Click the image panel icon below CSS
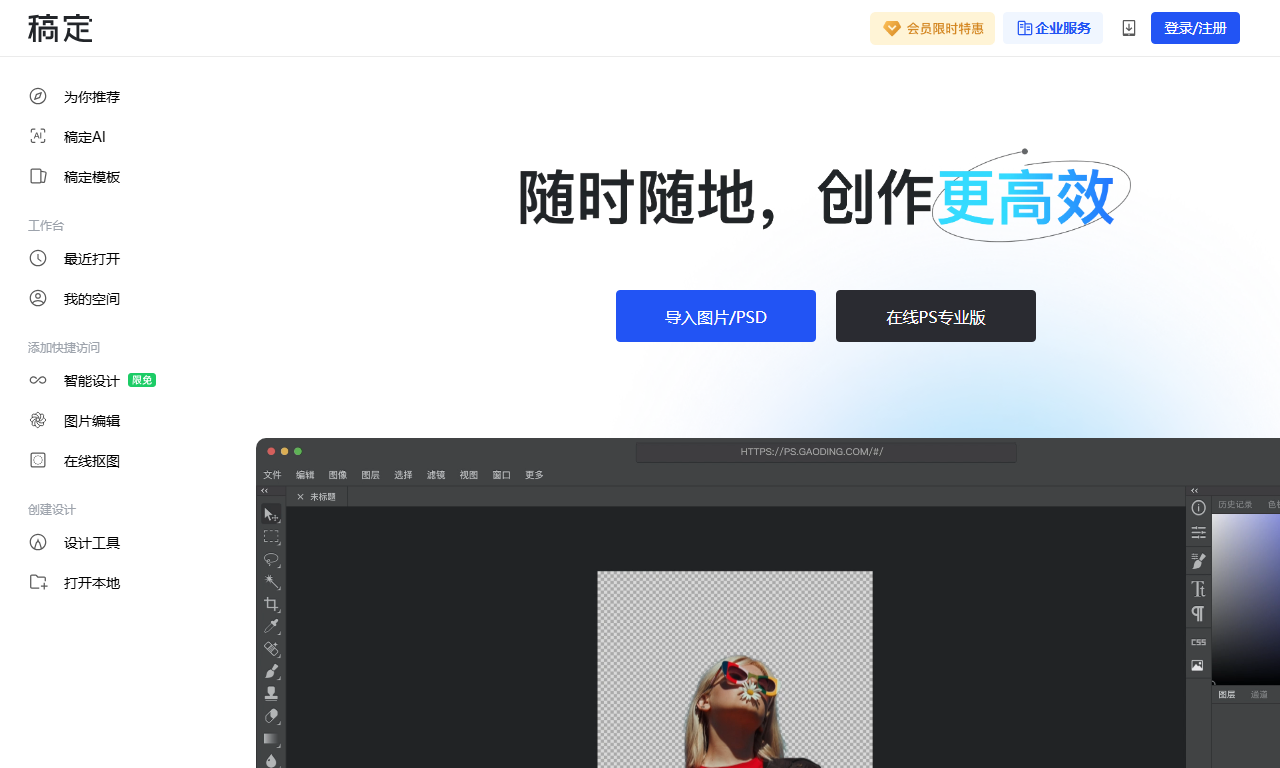The height and width of the screenshot is (768, 1280). [x=1198, y=666]
